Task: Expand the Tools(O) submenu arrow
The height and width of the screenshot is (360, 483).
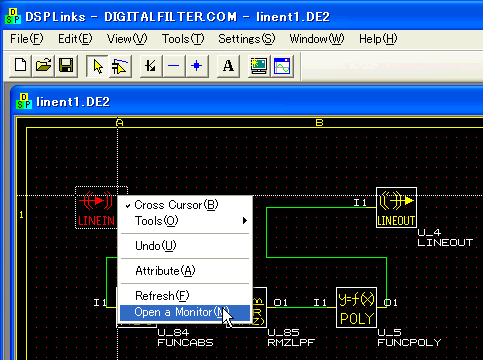Action: tap(245, 221)
